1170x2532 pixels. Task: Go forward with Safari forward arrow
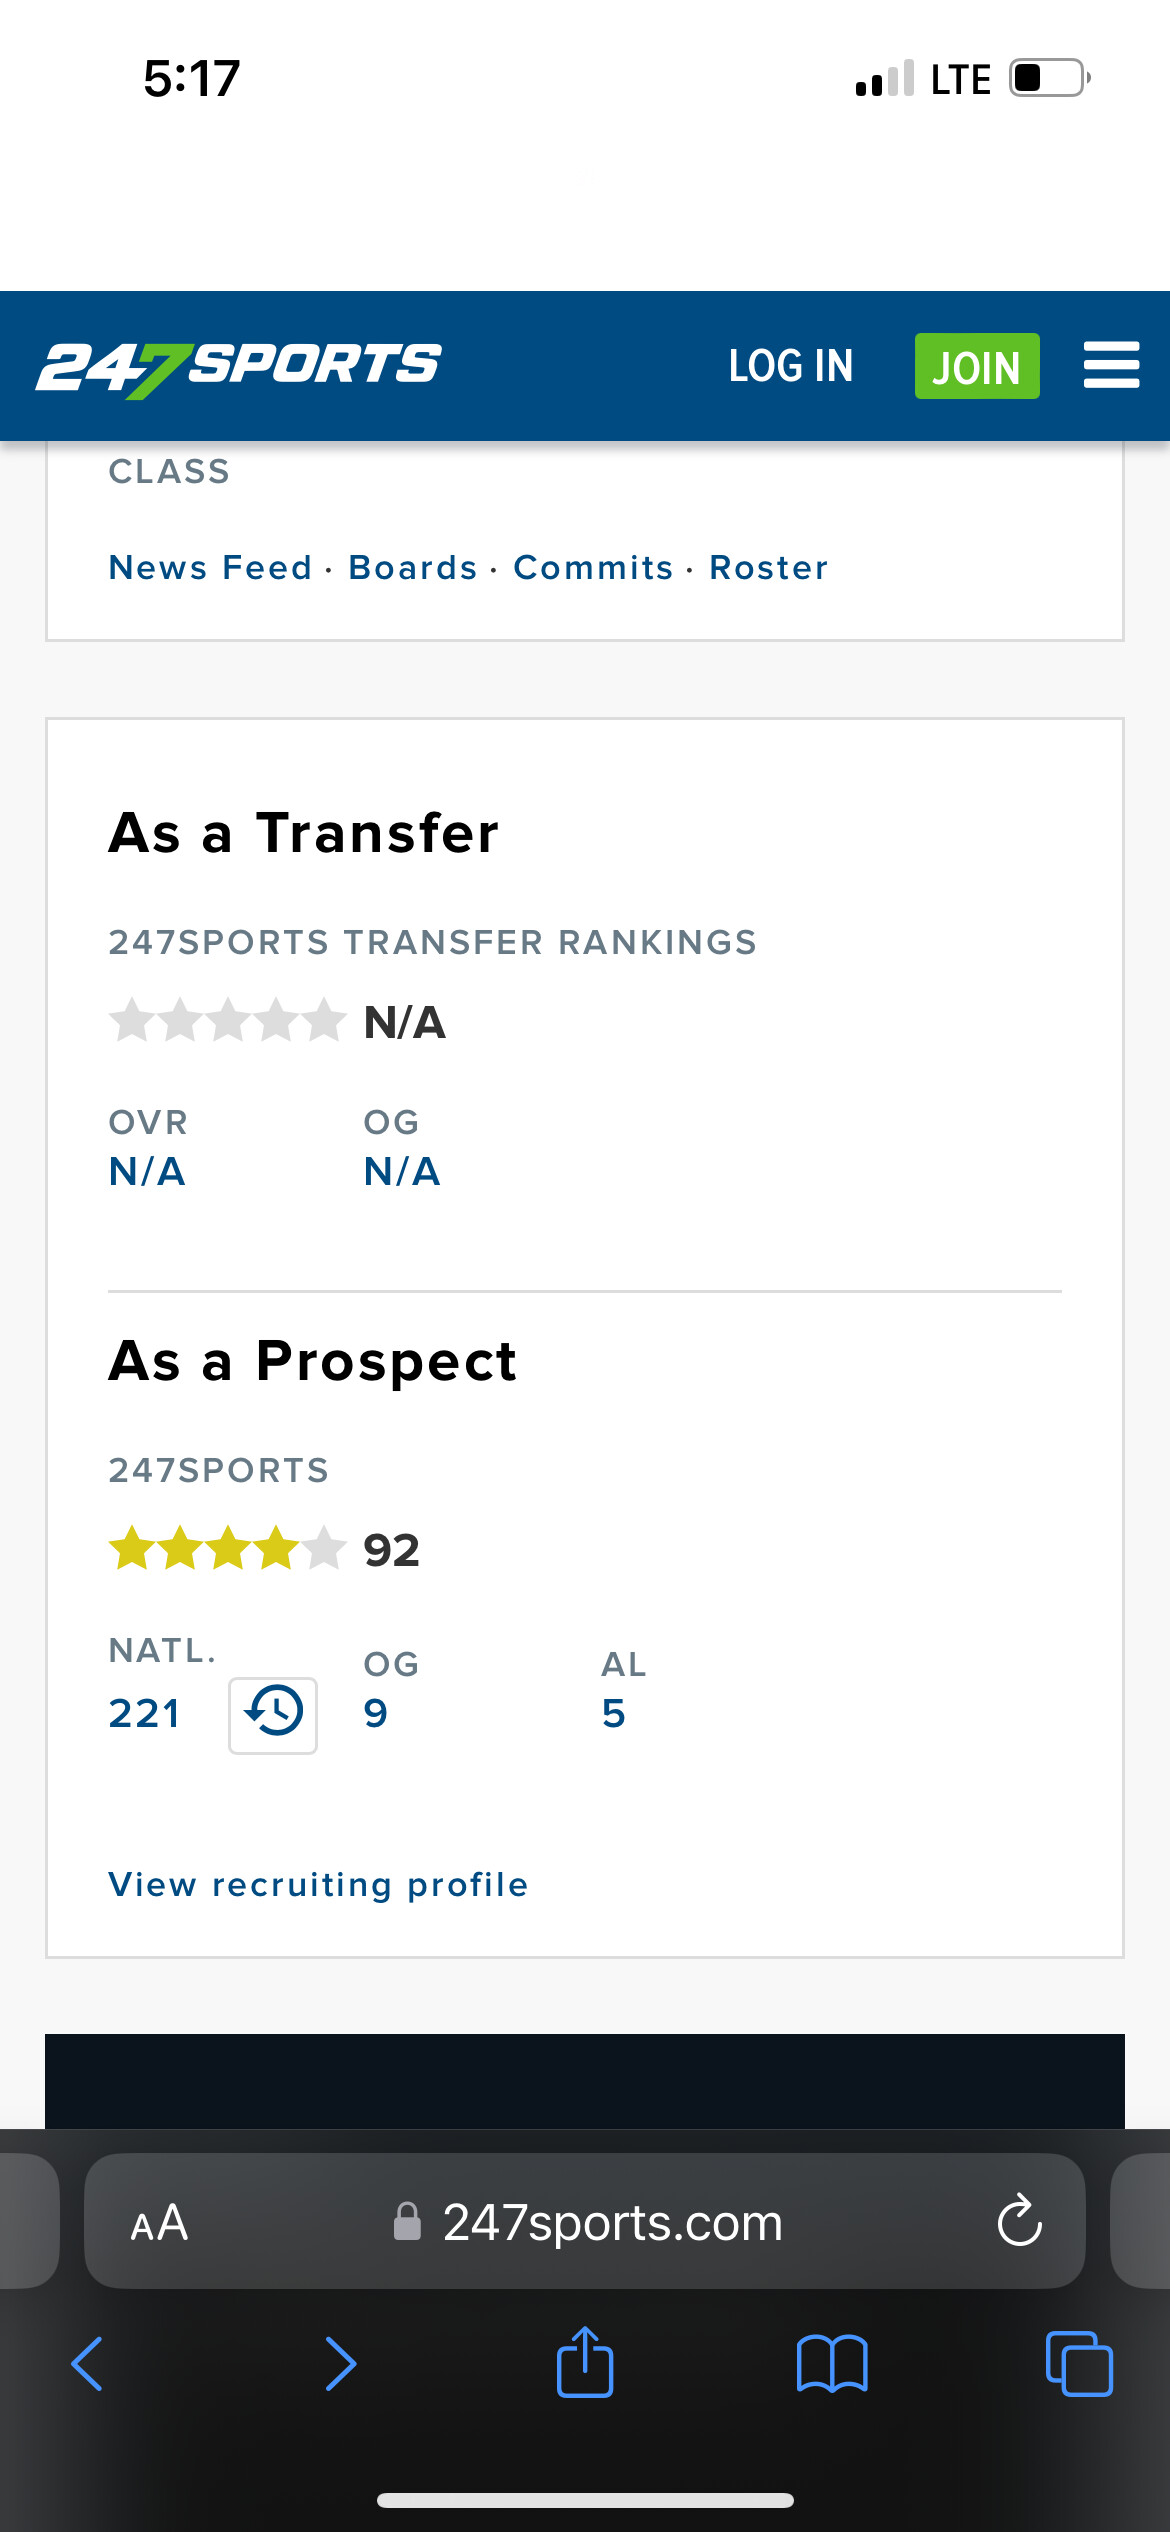coord(341,2364)
